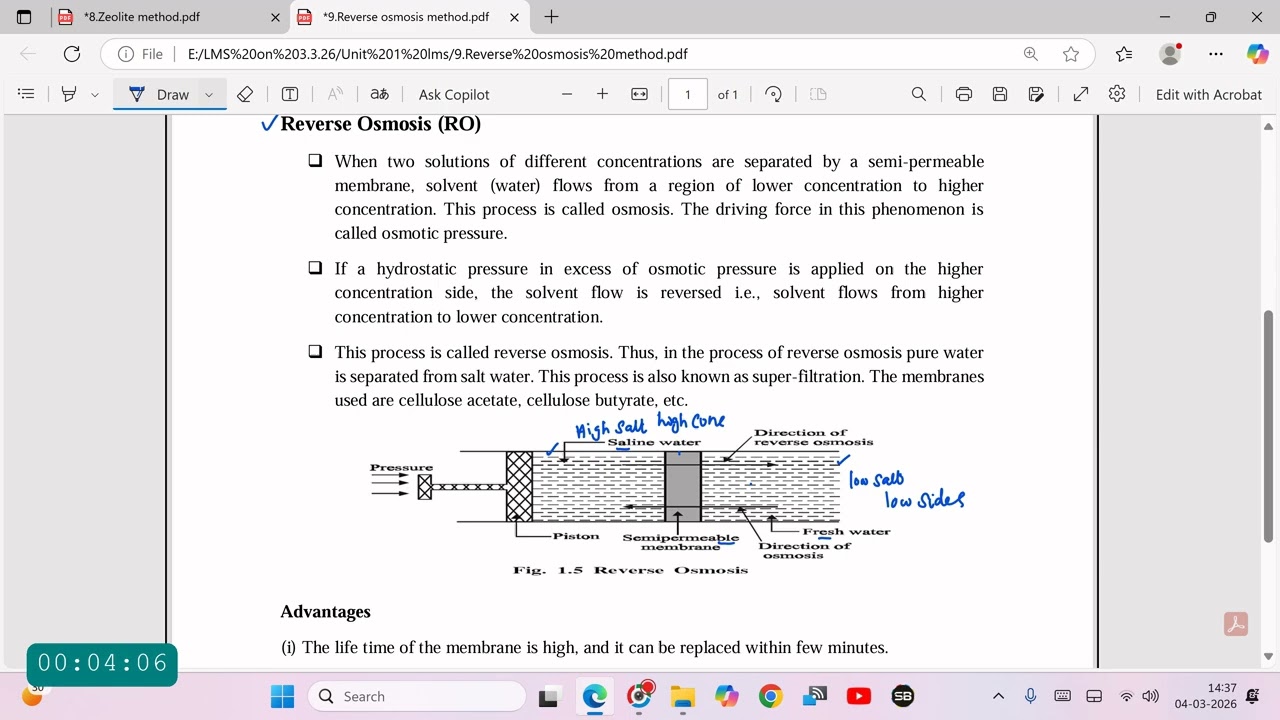Open the browser profile menu
Viewport: 1280px width, 720px height.
point(1170,54)
